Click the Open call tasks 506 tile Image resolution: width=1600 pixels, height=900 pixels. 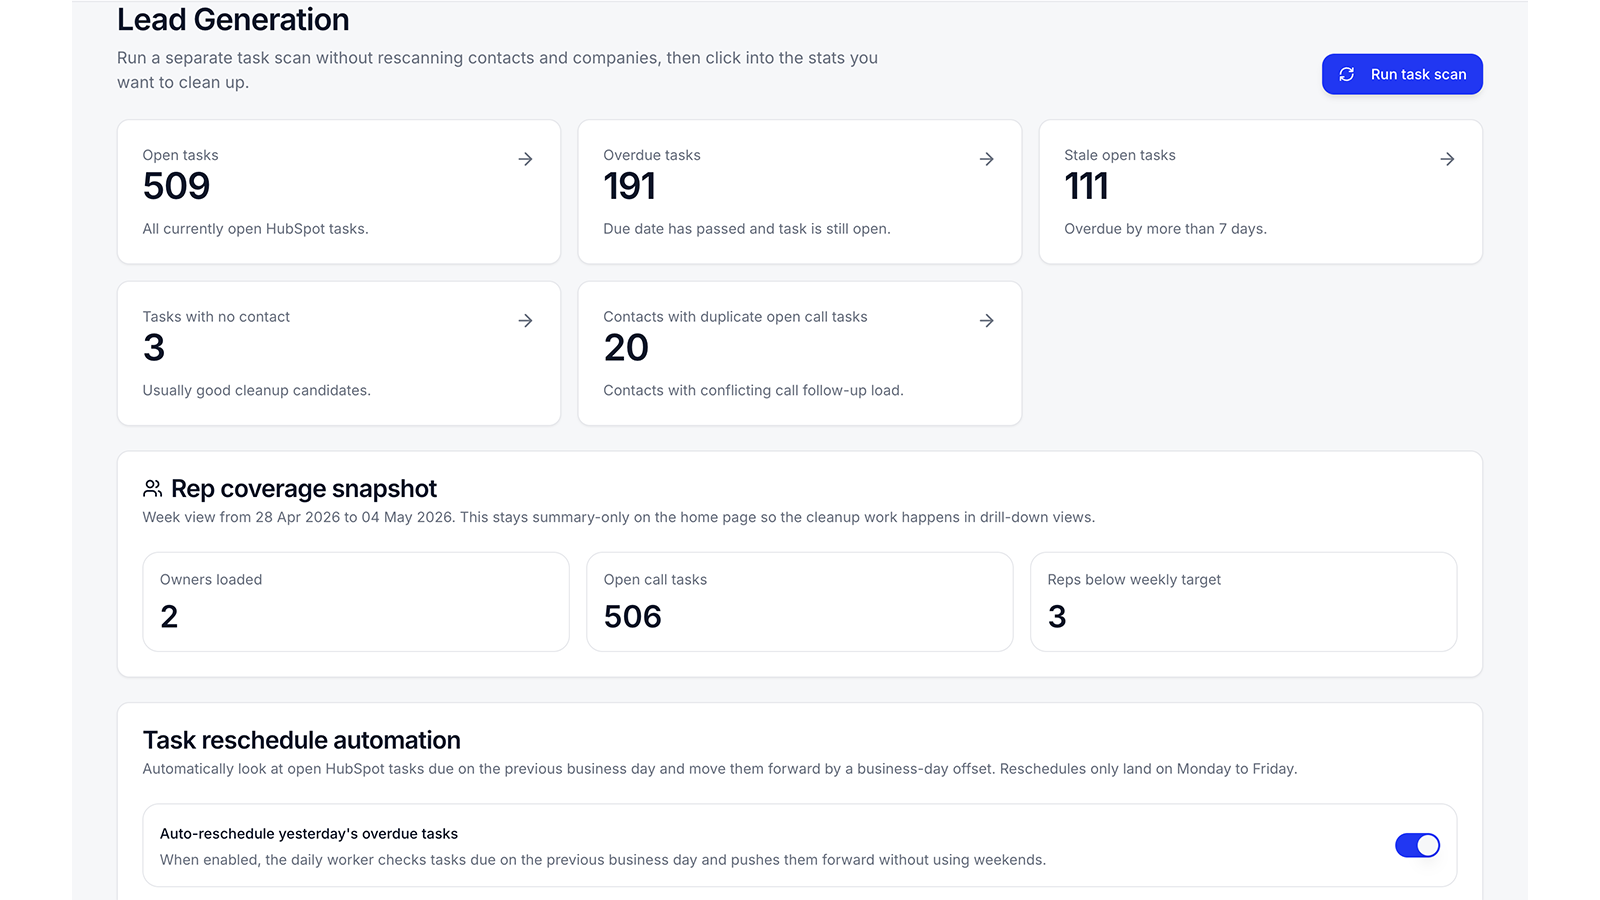pos(800,602)
